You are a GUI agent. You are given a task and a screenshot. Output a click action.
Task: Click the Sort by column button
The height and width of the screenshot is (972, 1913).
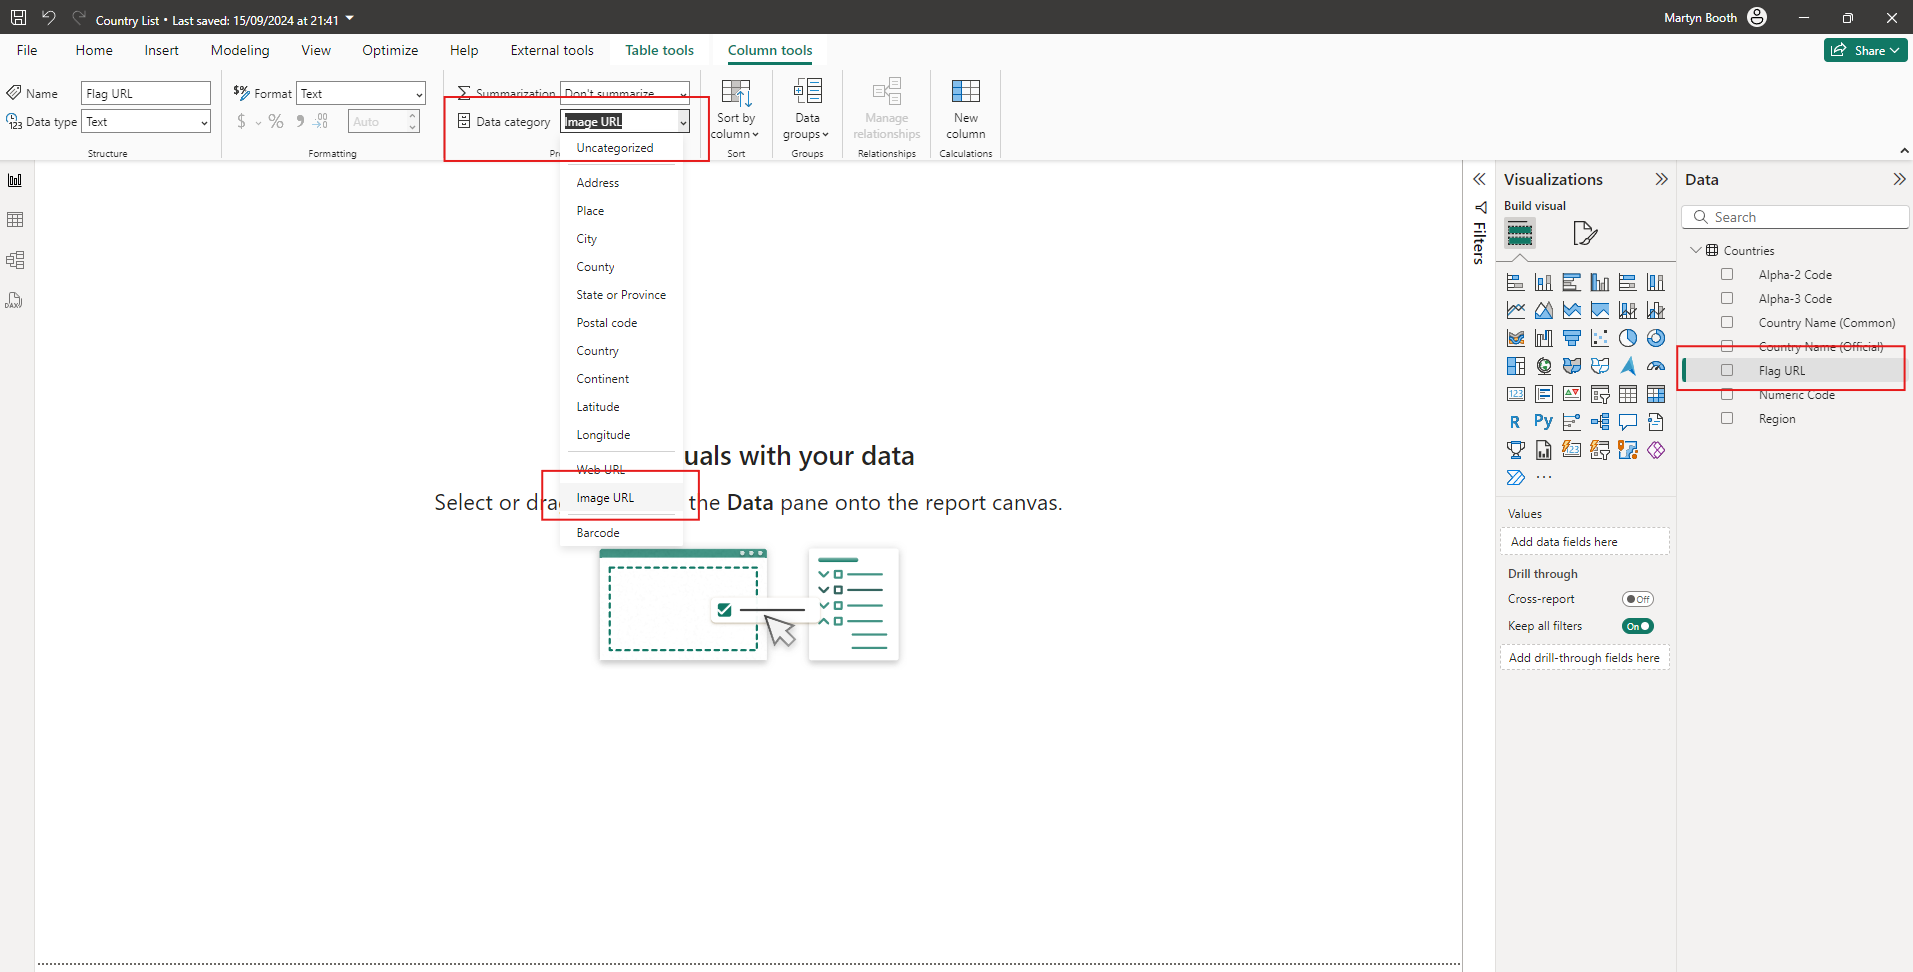(736, 110)
